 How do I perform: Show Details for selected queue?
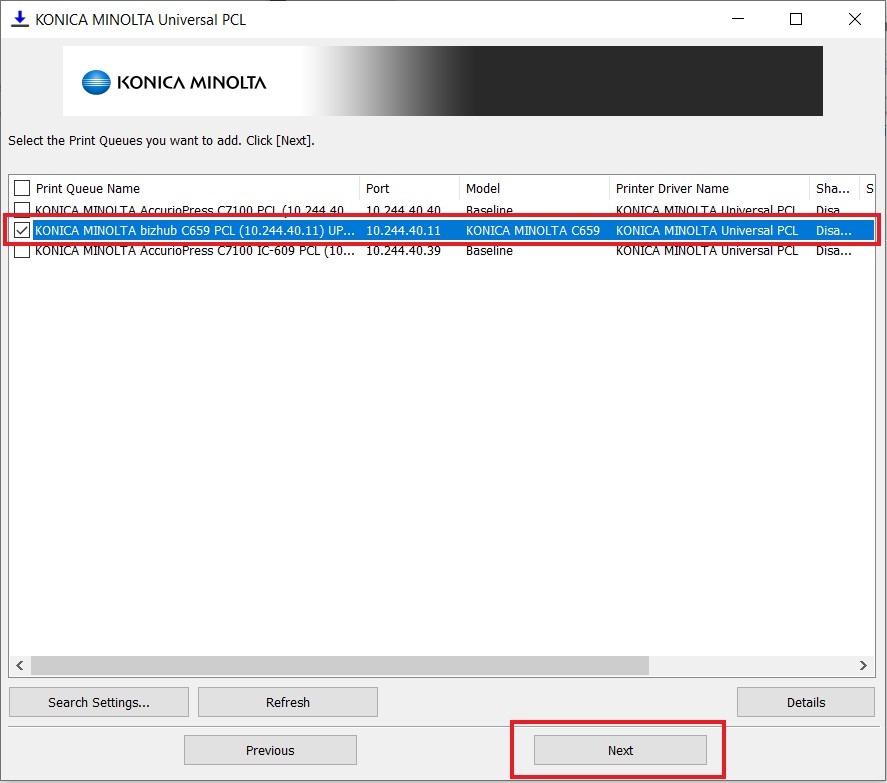pyautogui.click(x=805, y=702)
